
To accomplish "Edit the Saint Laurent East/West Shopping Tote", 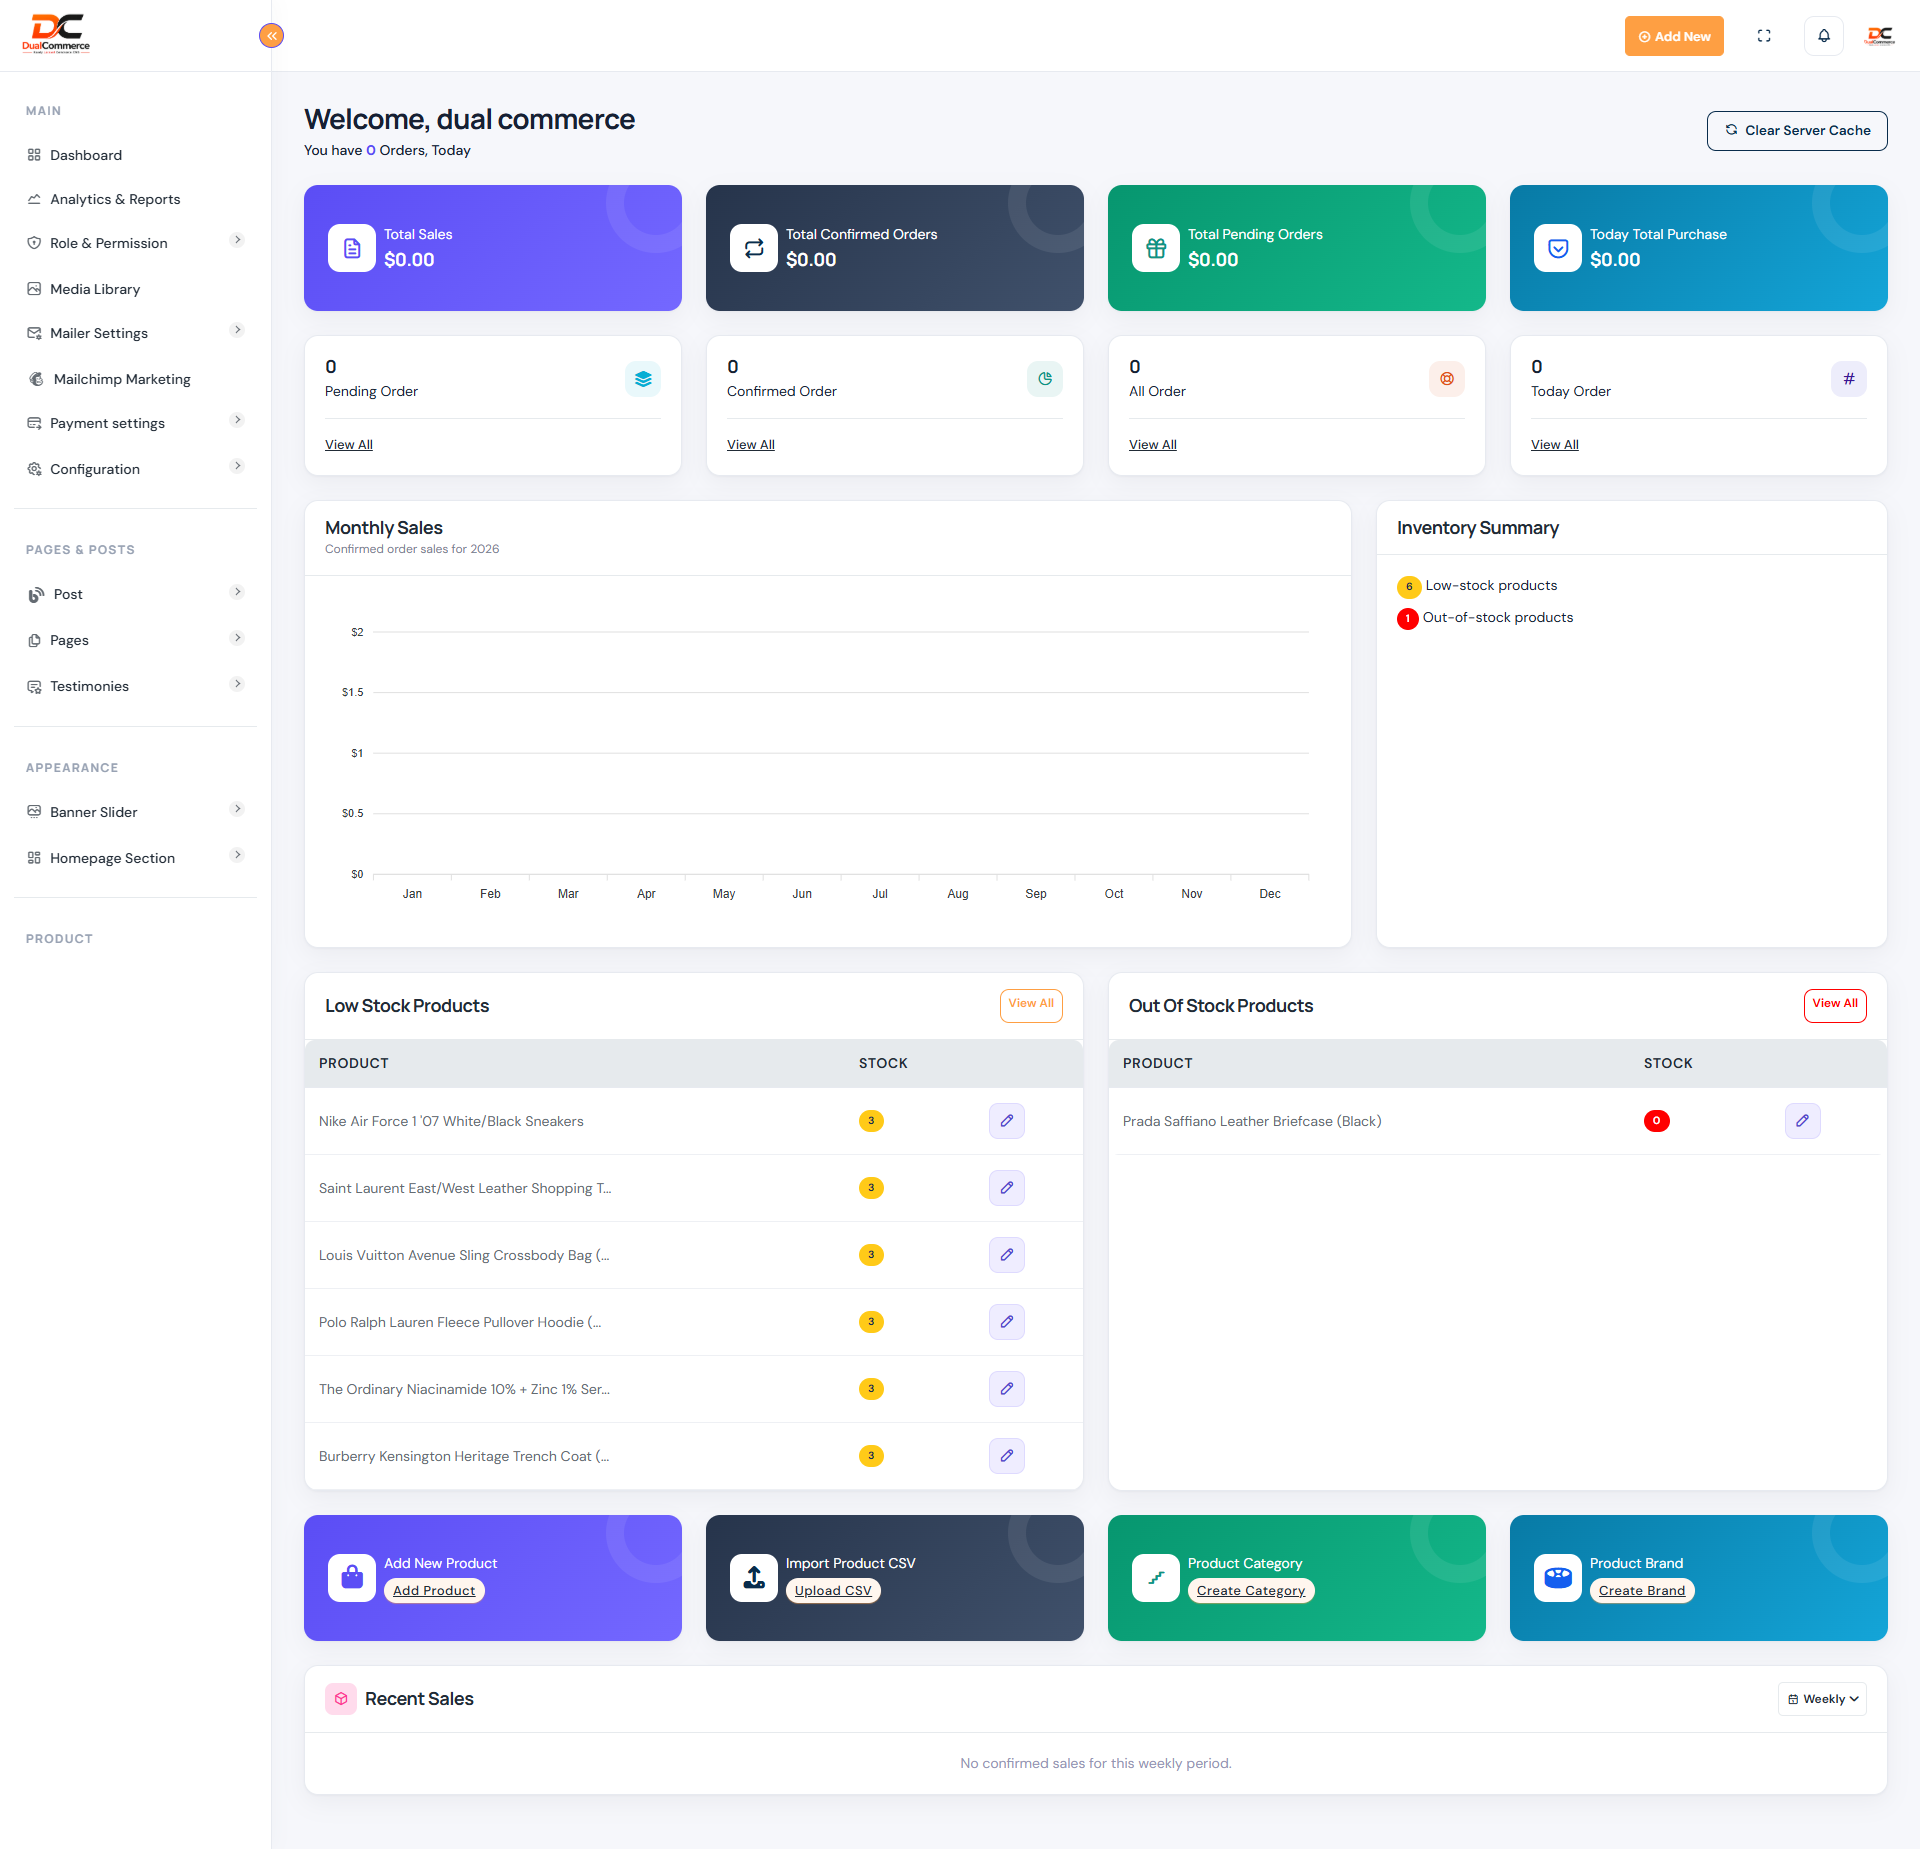I will [x=1007, y=1188].
